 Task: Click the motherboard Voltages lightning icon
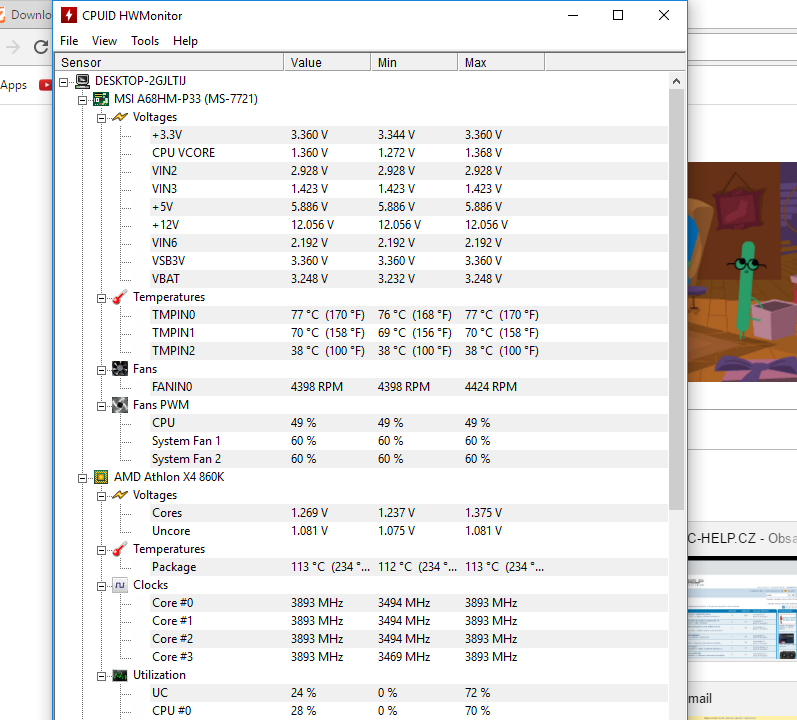[120, 117]
